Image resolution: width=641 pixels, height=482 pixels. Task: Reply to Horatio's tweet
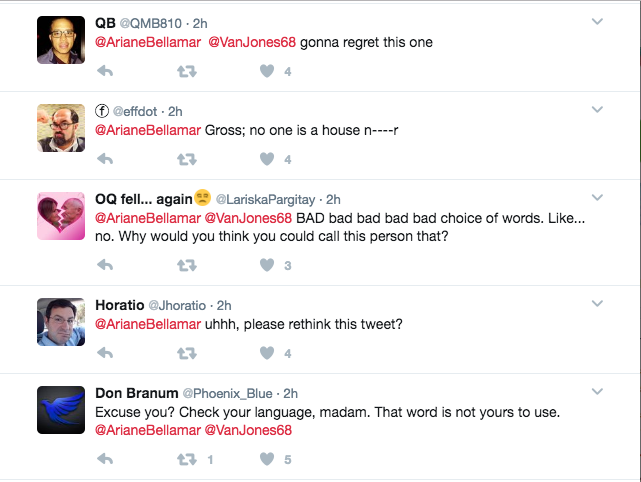coord(105,353)
